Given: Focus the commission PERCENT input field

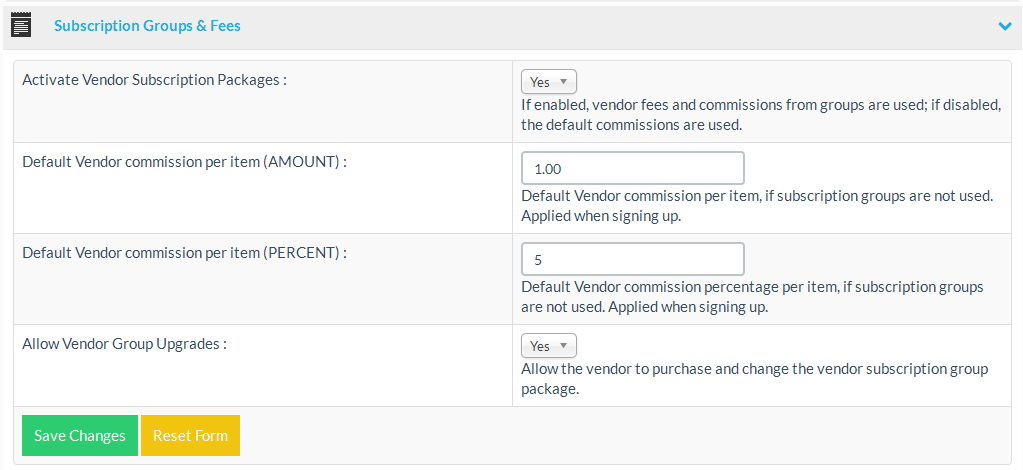Looking at the screenshot, I should coord(633,259).
